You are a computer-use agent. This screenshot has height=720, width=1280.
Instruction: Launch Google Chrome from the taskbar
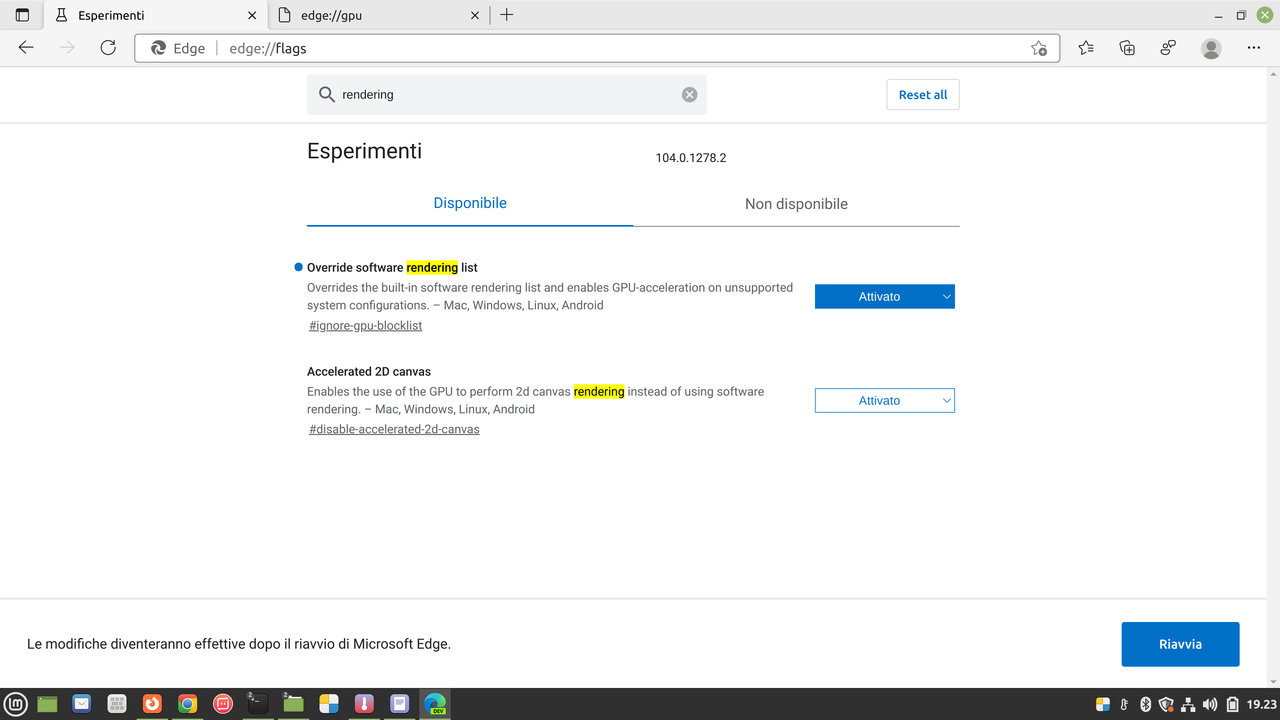coord(187,704)
